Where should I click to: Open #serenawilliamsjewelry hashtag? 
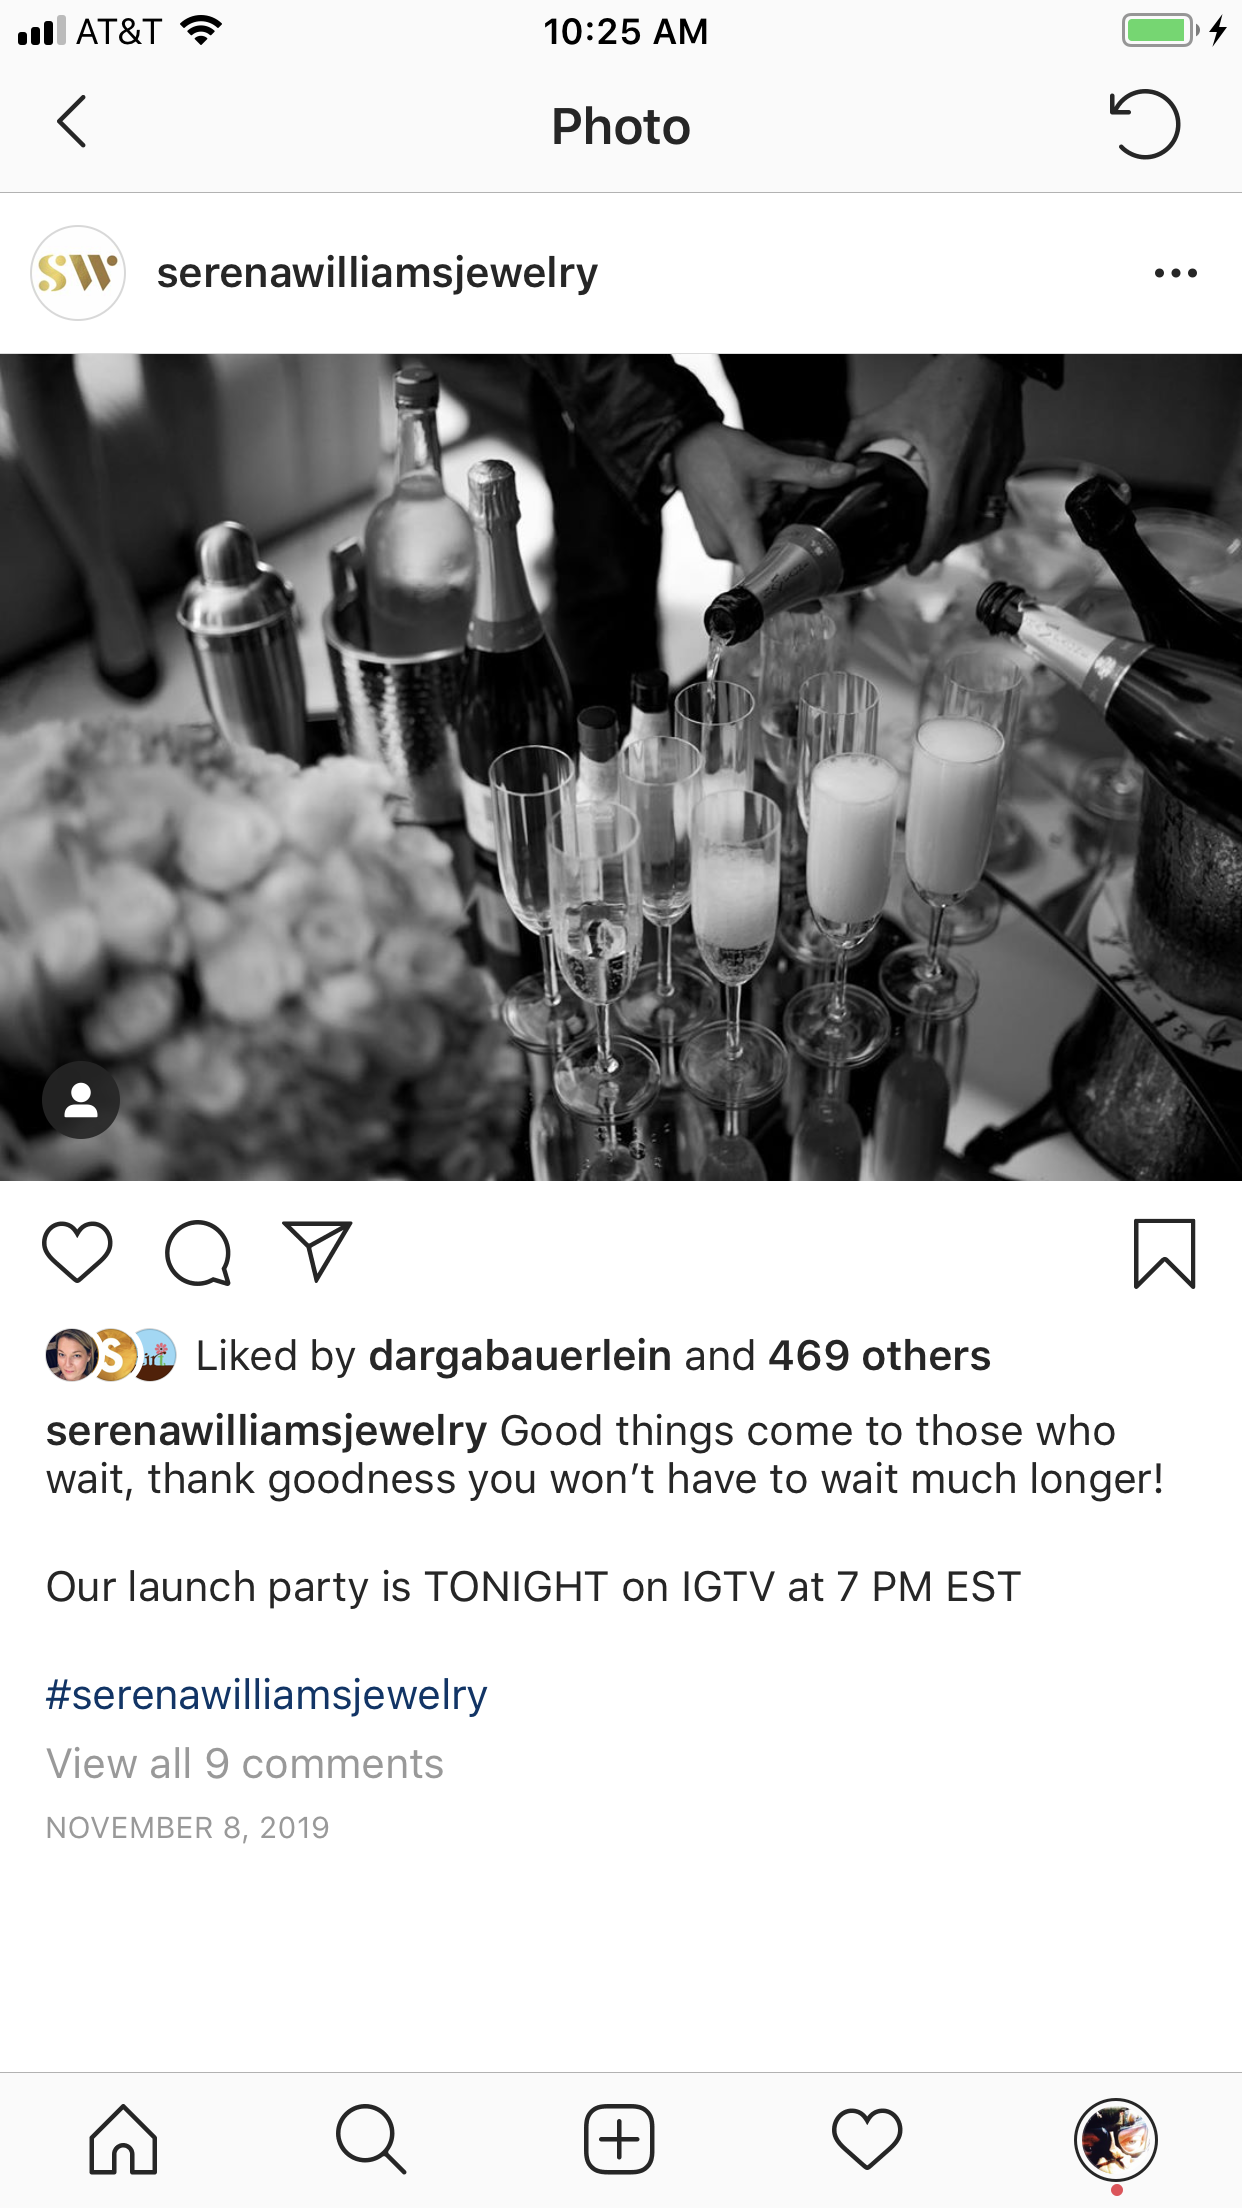(267, 1695)
